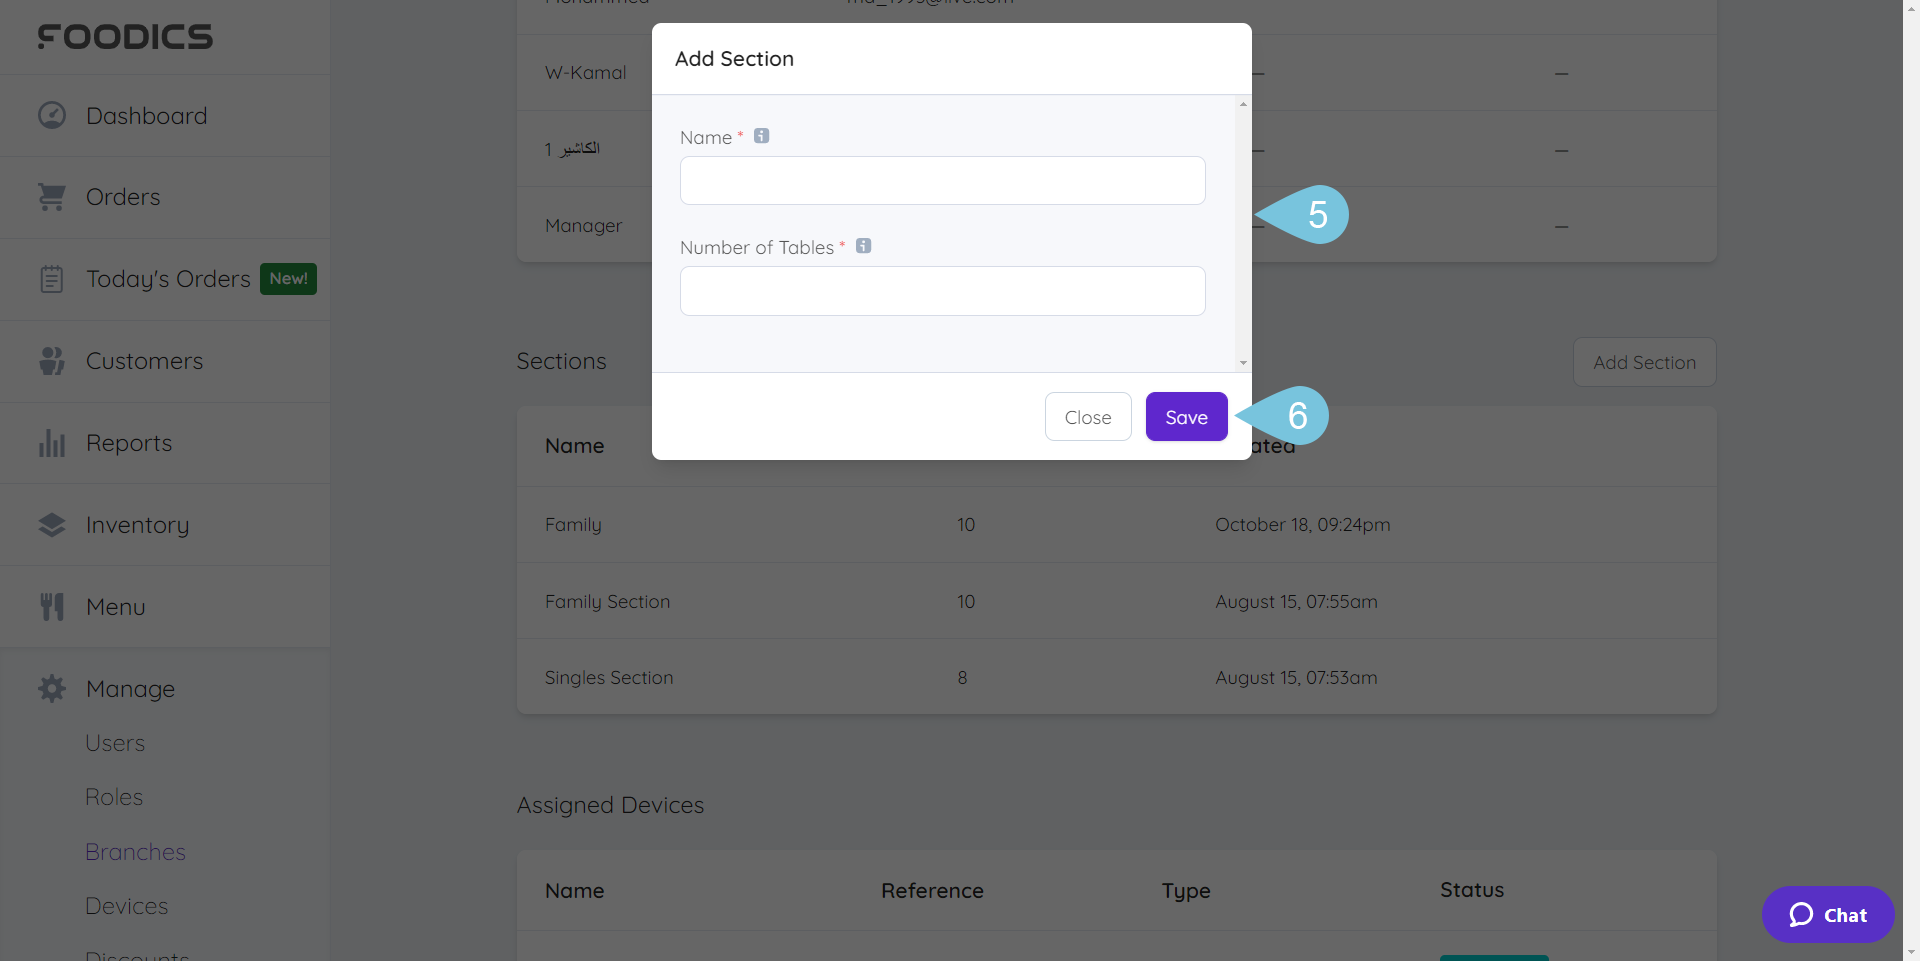The height and width of the screenshot is (961, 1920).
Task: Click the Manage gear icon
Action: pos(51,688)
